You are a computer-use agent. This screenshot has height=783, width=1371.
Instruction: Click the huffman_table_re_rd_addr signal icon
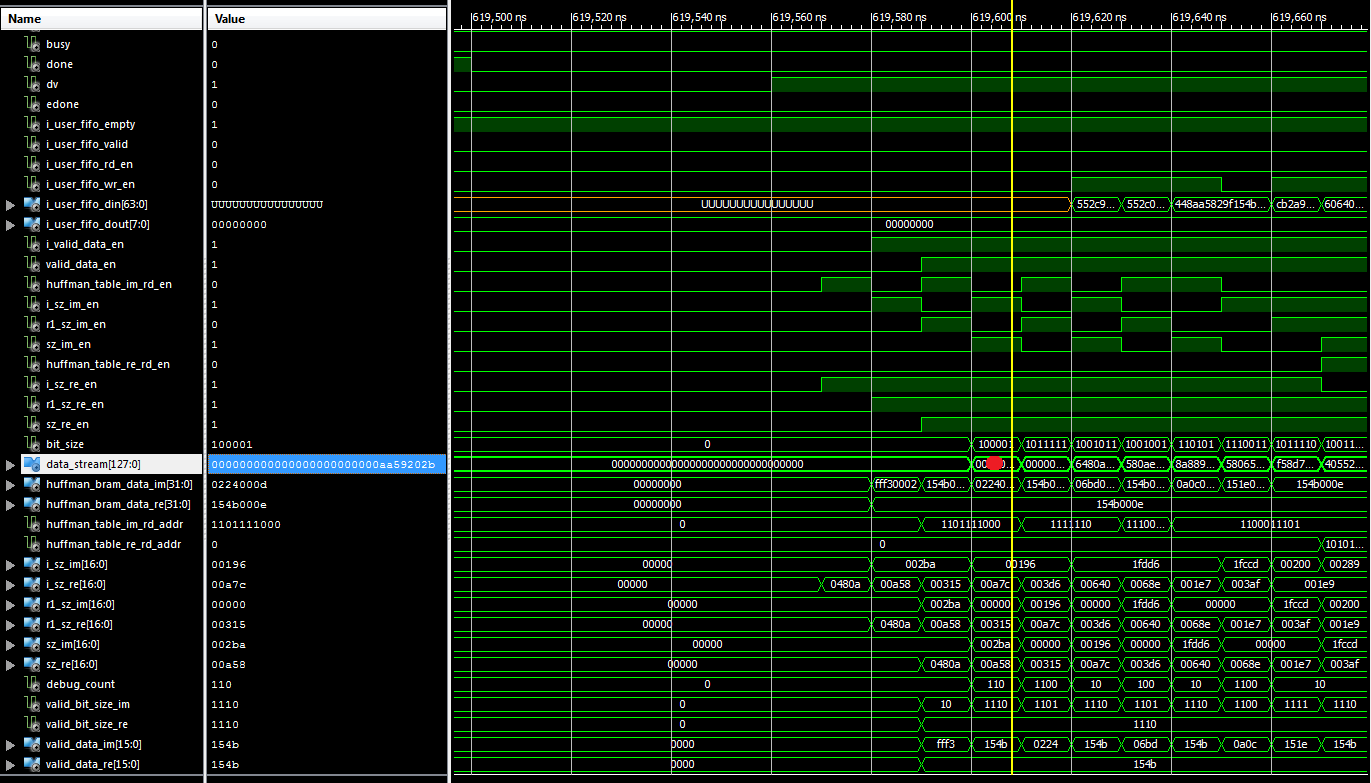(x=32, y=544)
